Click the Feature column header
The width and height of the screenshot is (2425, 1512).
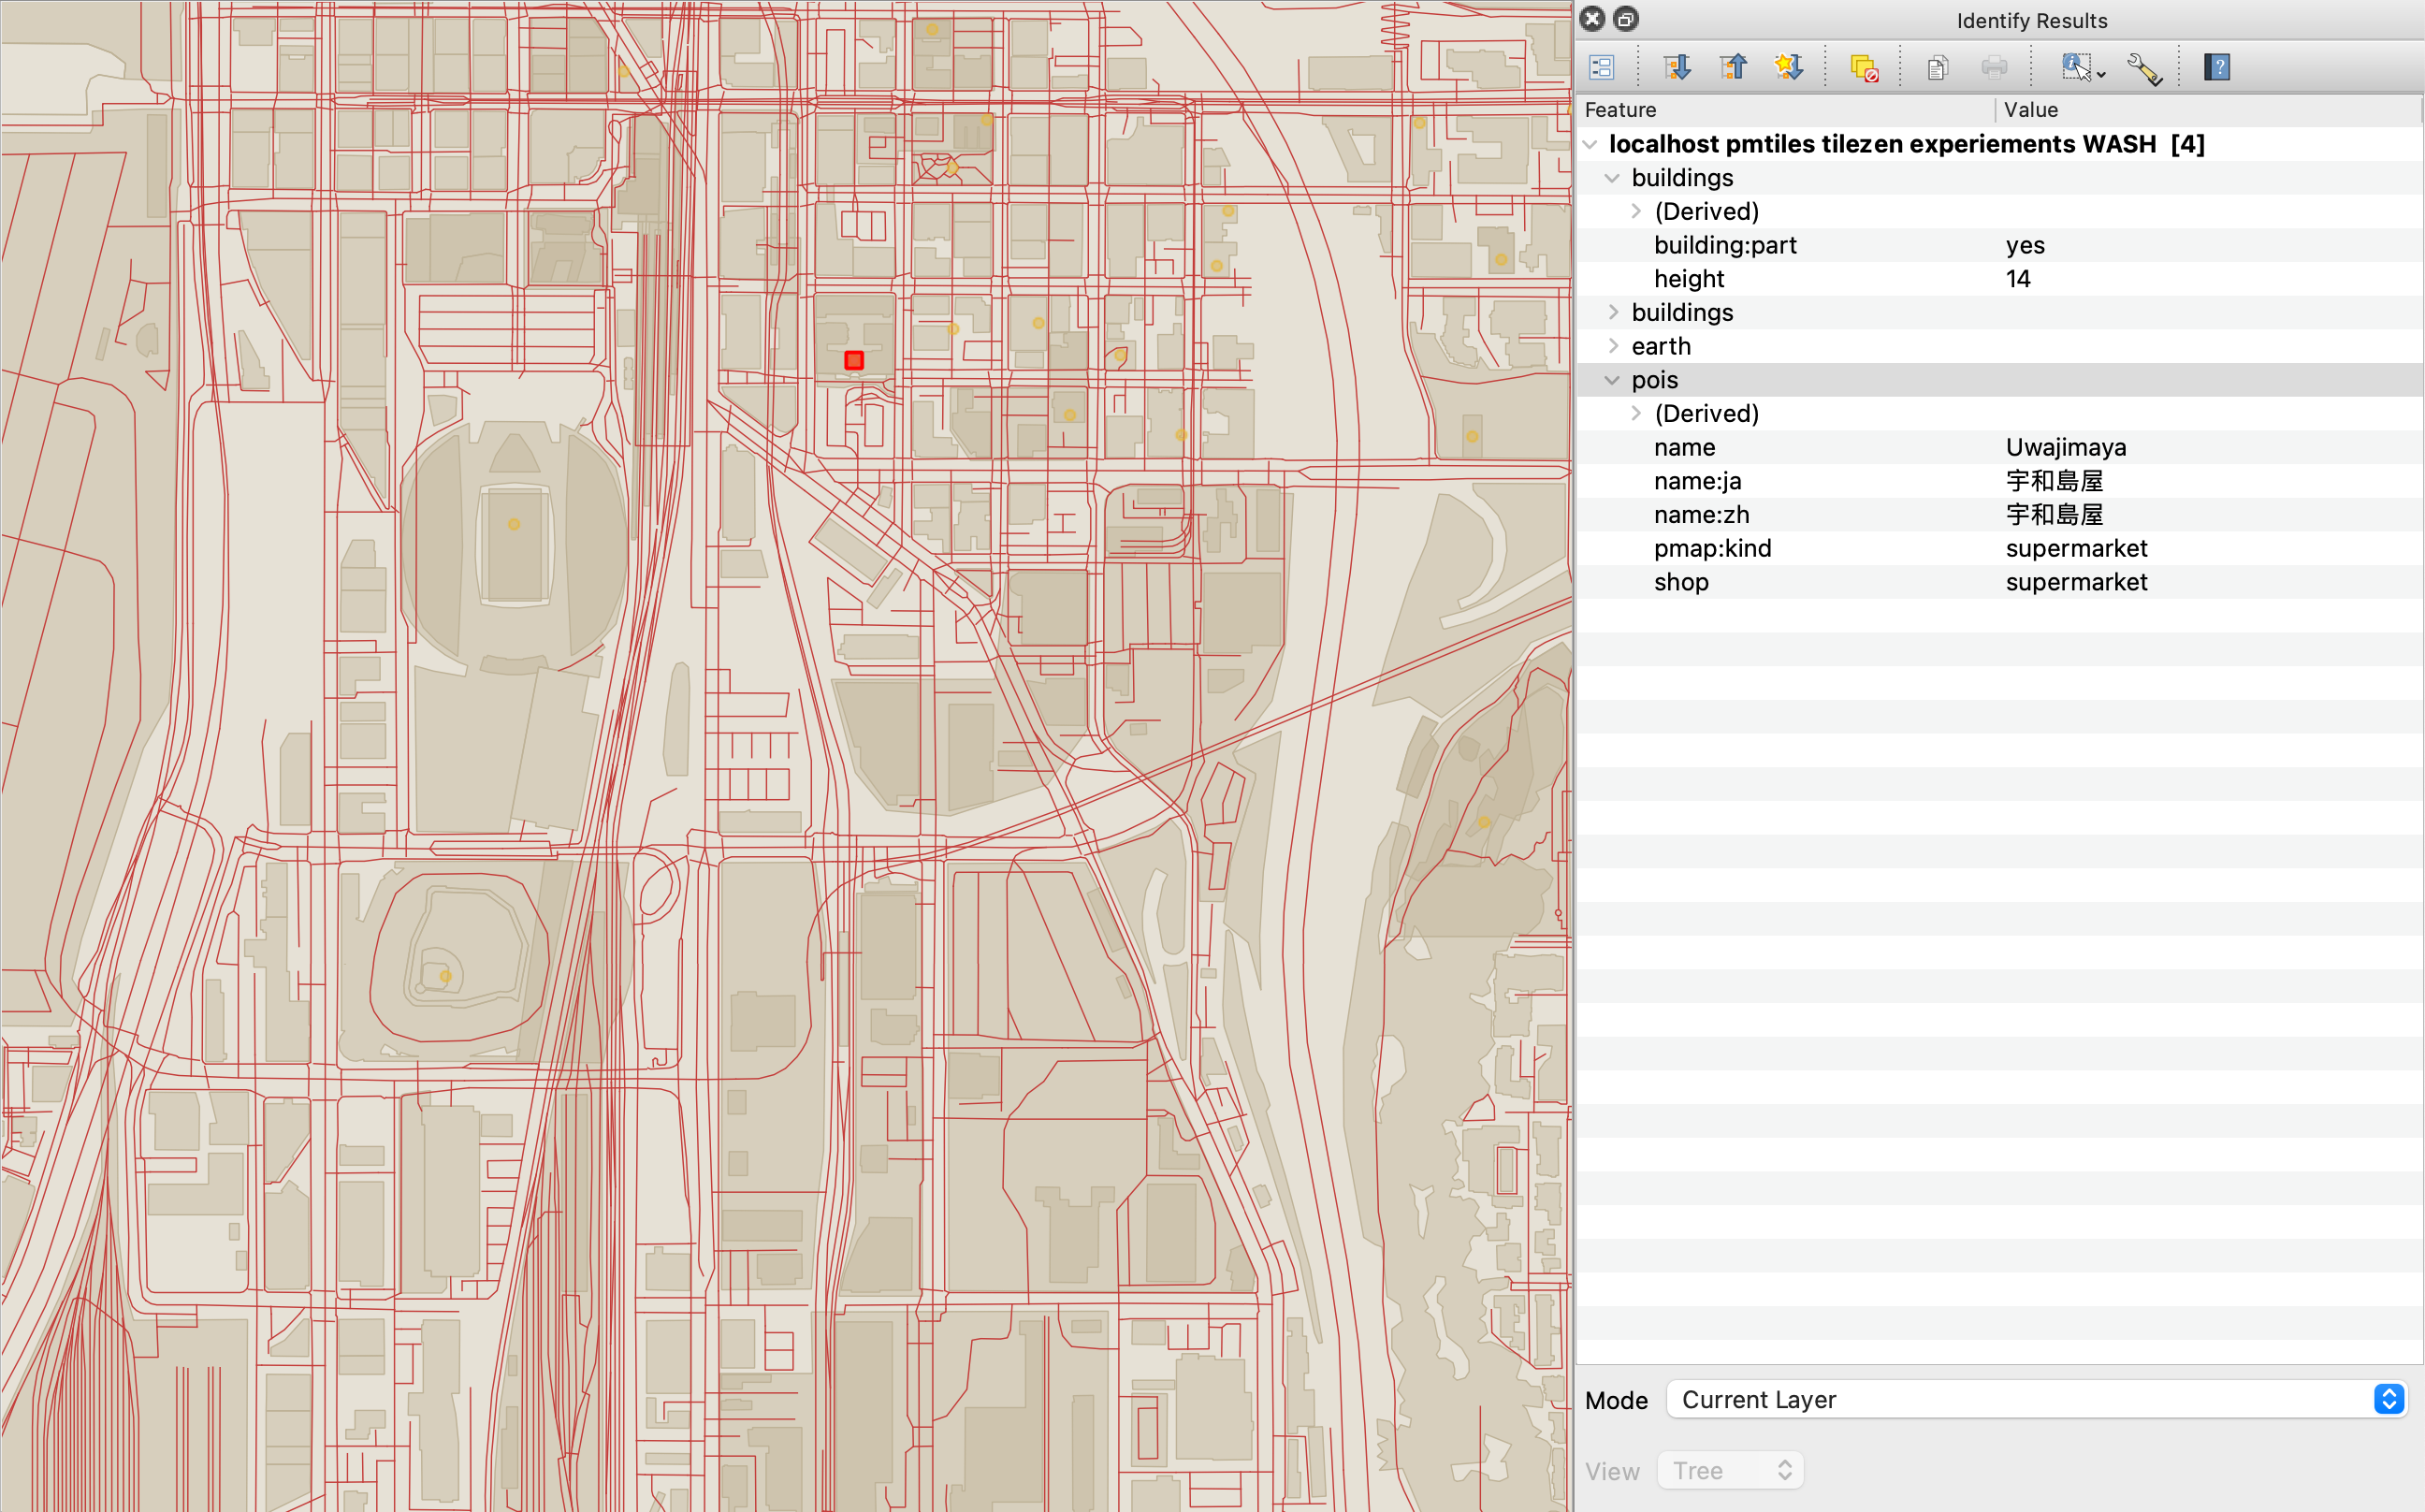(1620, 110)
